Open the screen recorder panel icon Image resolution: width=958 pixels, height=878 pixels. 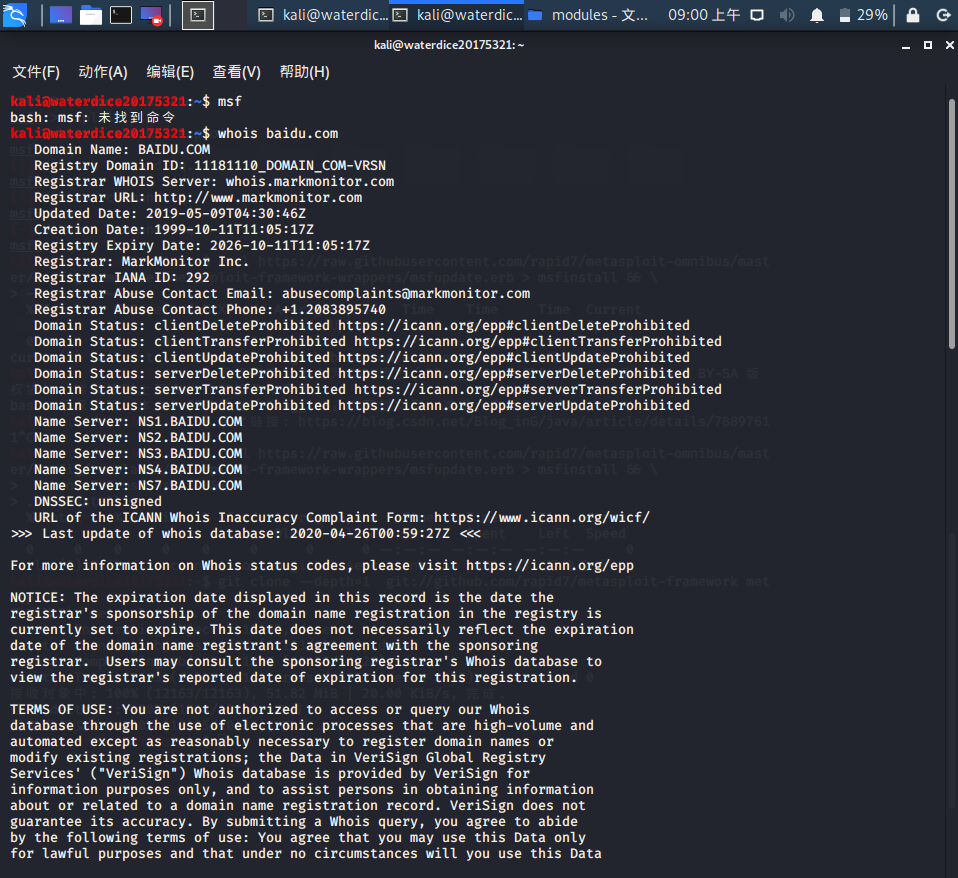pos(152,15)
